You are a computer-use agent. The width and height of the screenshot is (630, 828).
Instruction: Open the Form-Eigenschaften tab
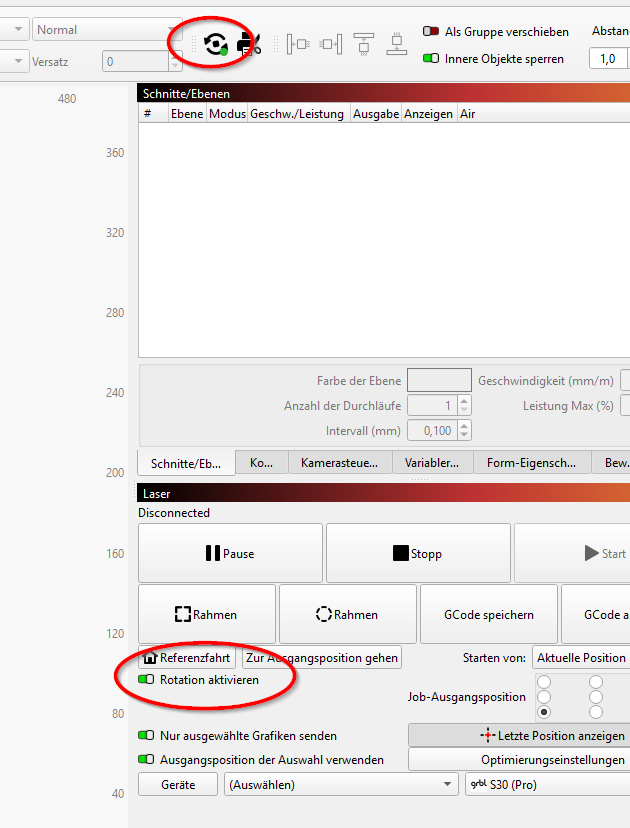click(x=530, y=463)
